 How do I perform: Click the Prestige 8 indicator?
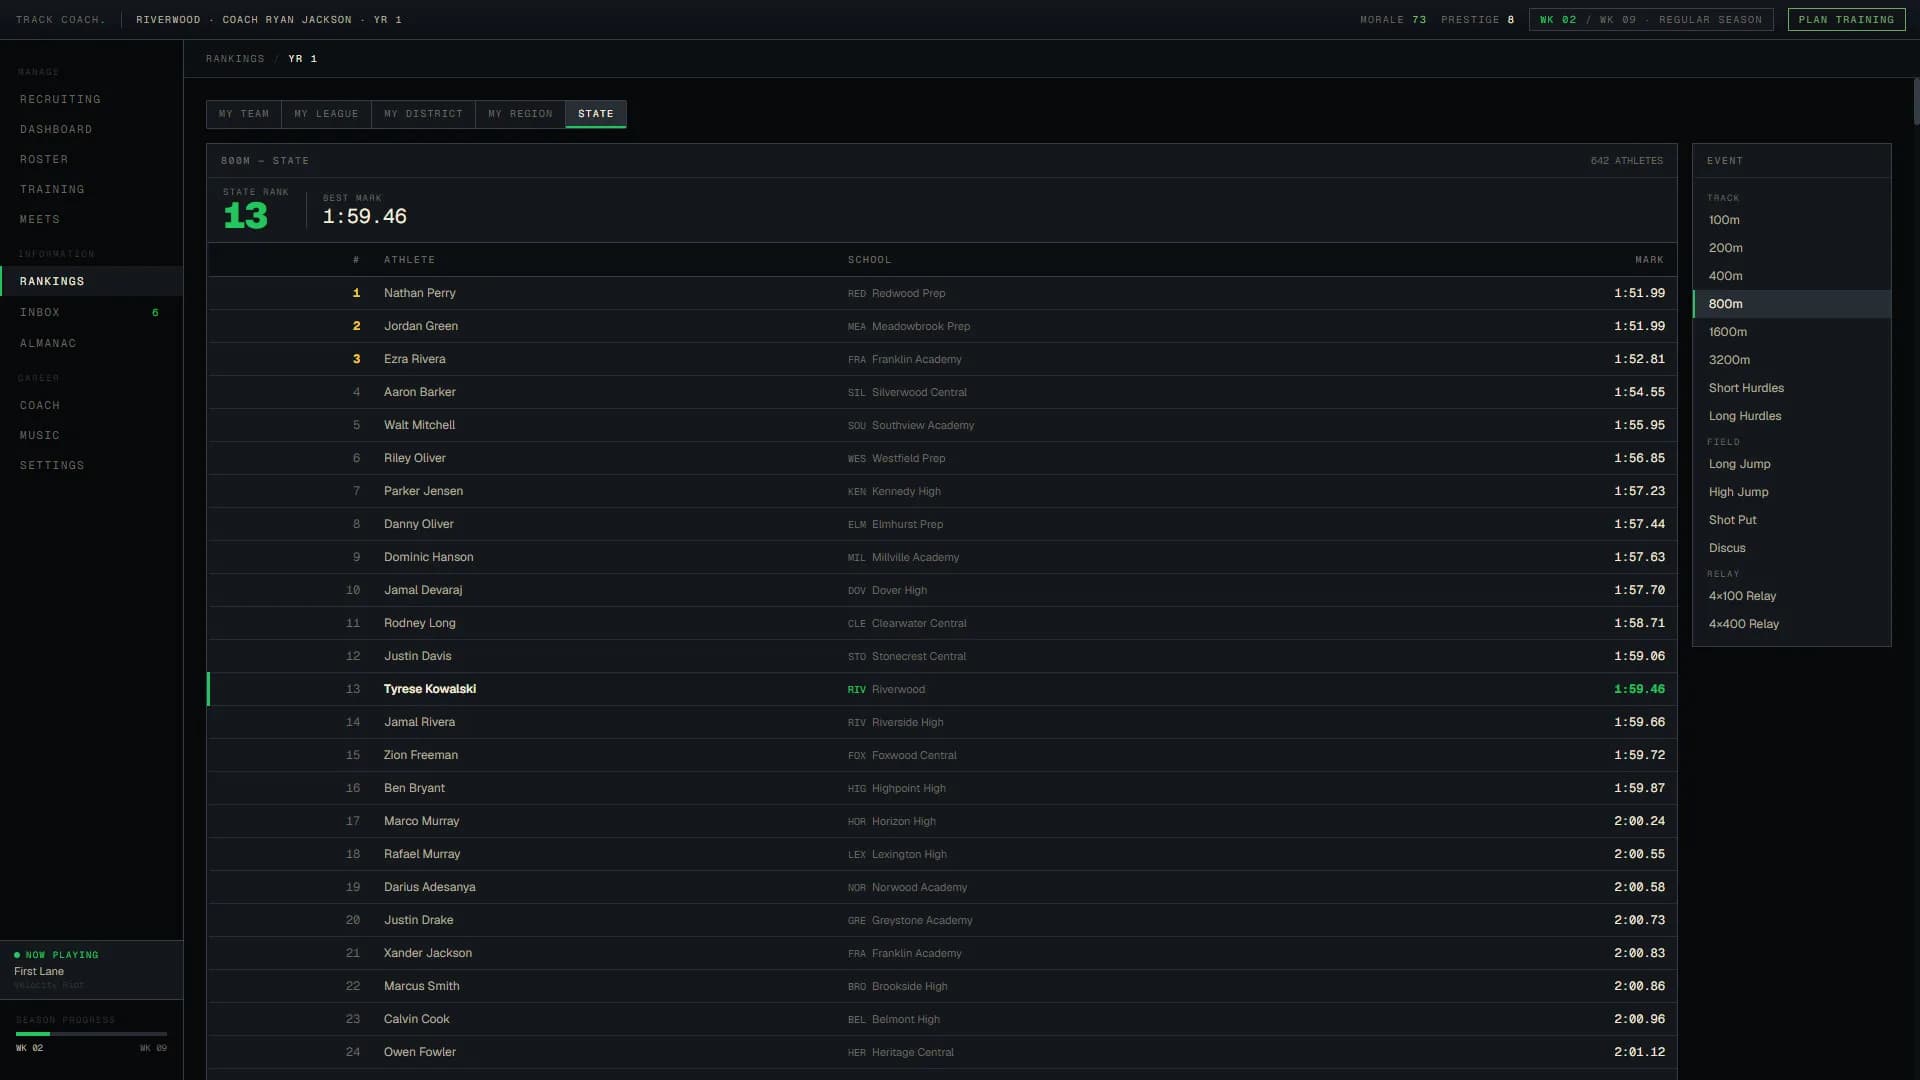tap(1477, 20)
